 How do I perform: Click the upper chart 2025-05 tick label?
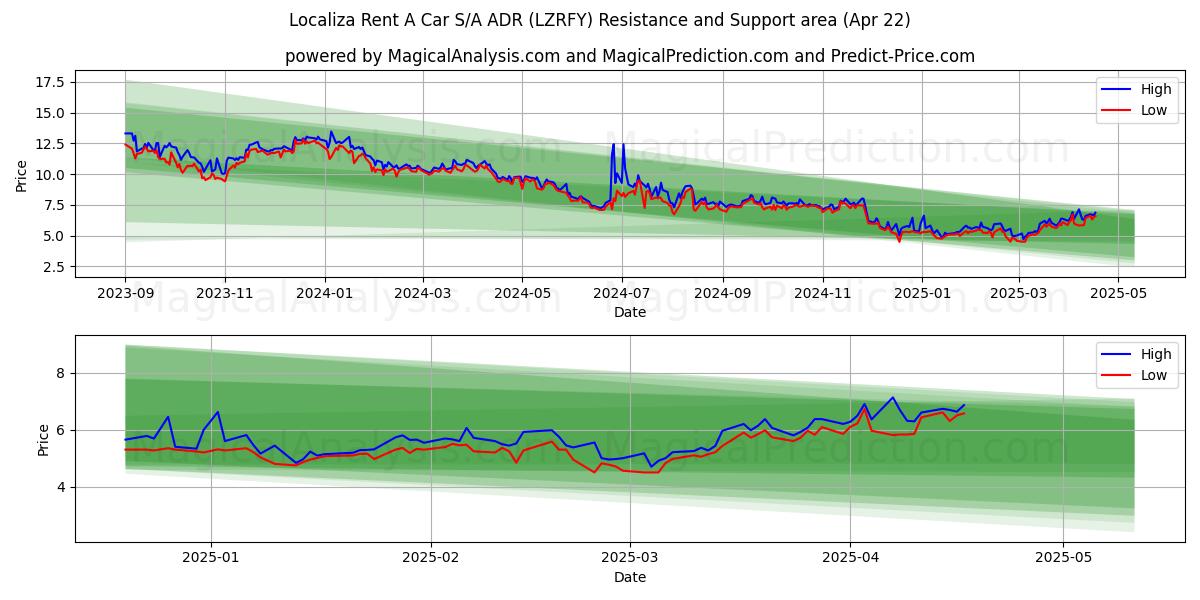[1118, 294]
